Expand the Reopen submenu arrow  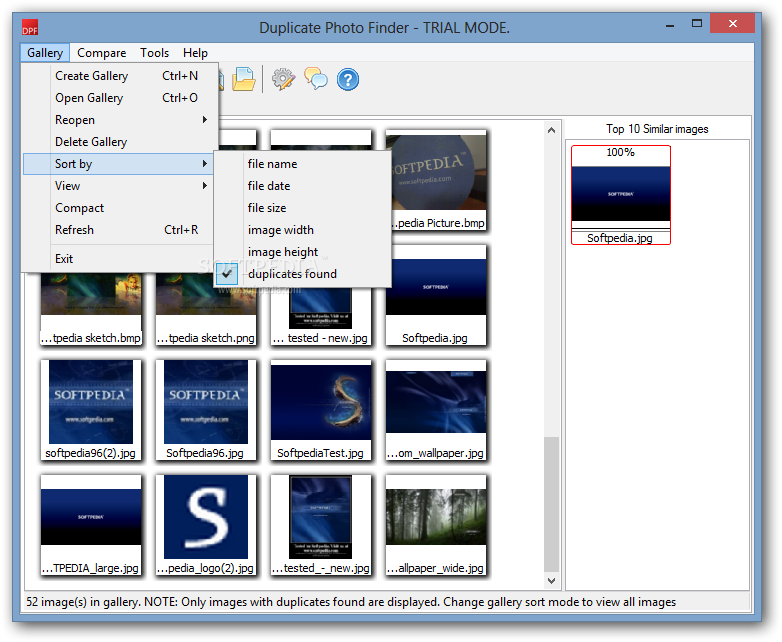204,120
